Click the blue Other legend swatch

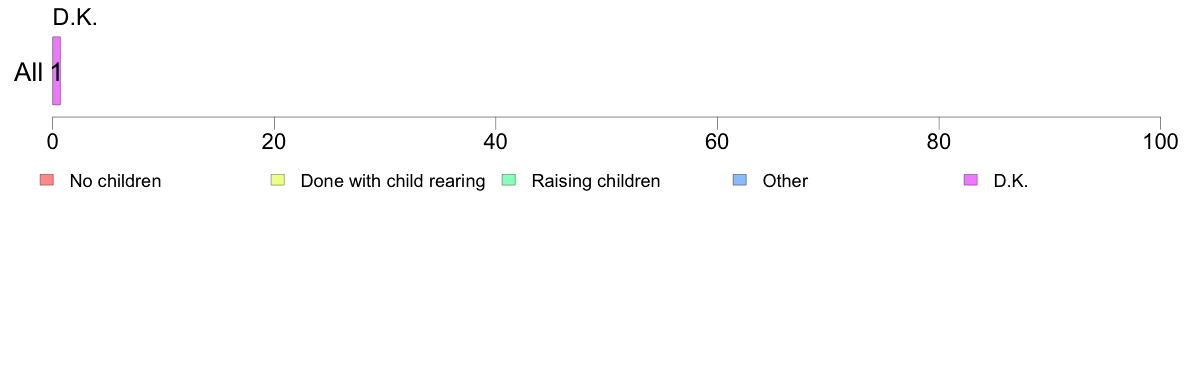coord(739,180)
